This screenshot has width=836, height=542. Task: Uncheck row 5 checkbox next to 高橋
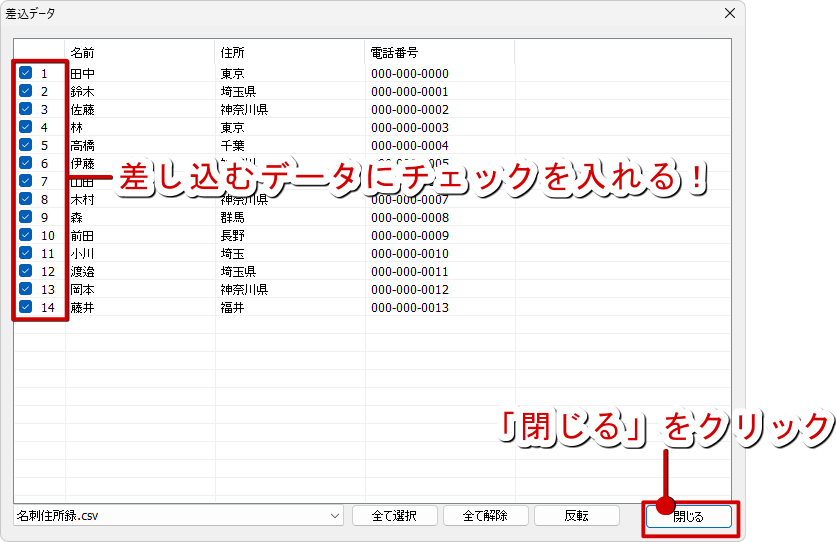pos(26,145)
